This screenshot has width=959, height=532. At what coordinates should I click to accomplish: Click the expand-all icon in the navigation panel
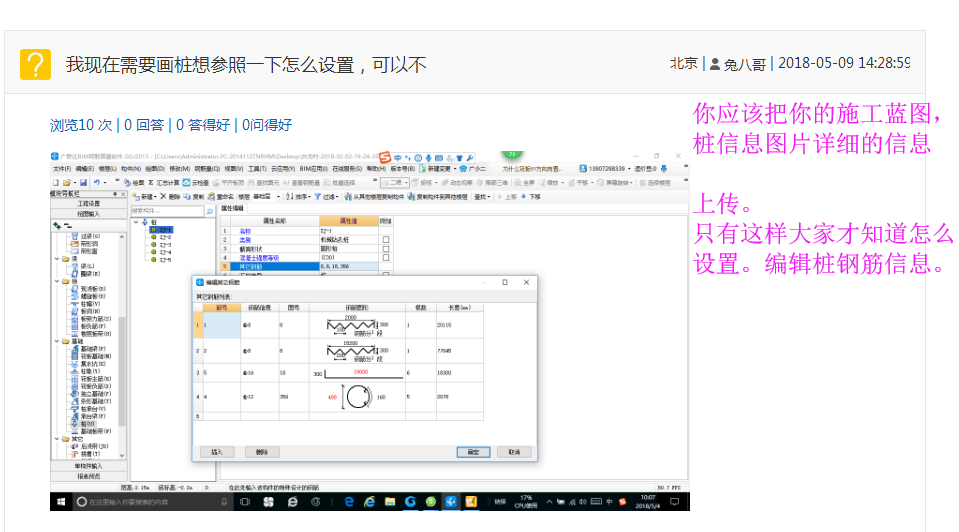[x=57, y=226]
